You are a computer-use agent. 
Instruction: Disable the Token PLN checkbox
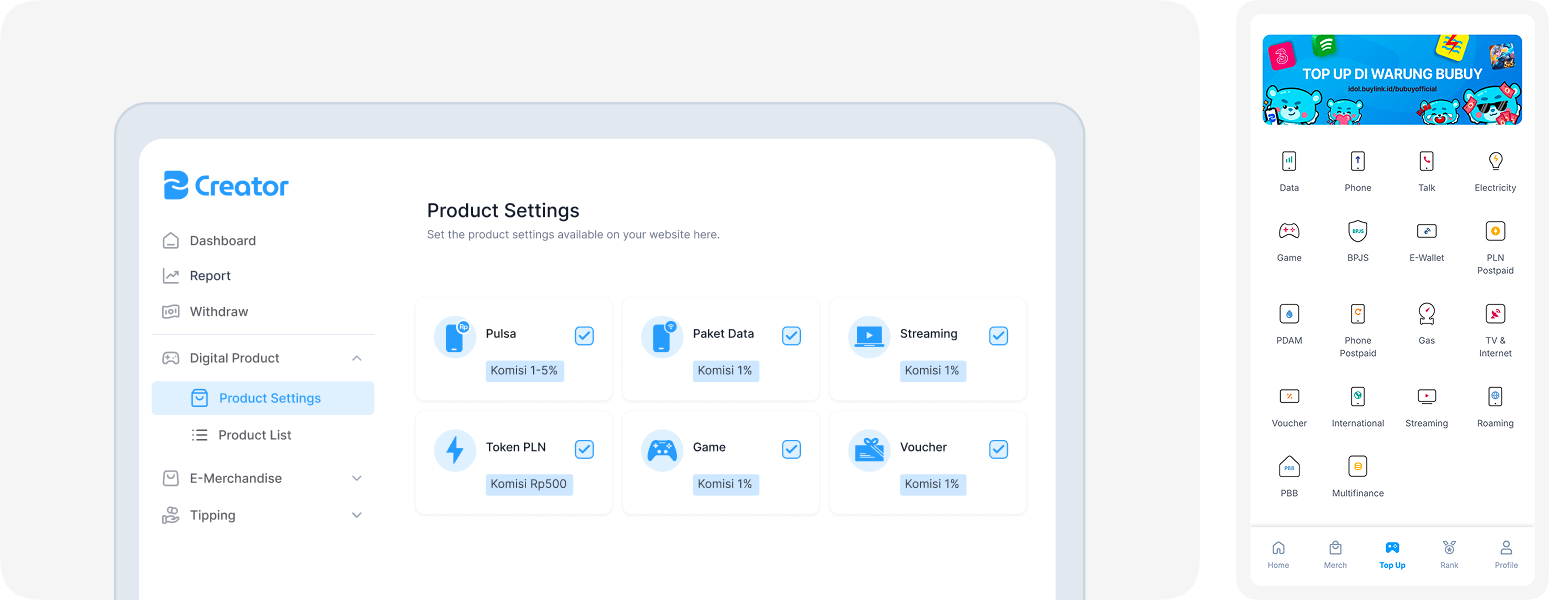584,450
